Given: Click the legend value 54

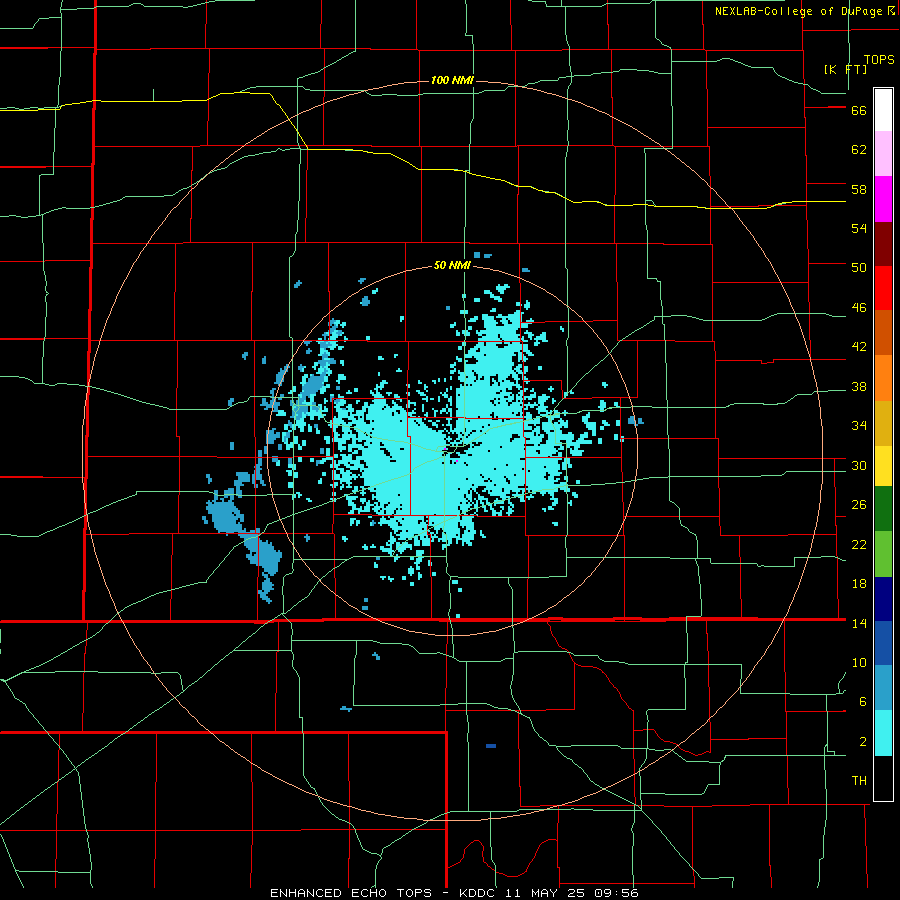Looking at the screenshot, I should (x=859, y=228).
